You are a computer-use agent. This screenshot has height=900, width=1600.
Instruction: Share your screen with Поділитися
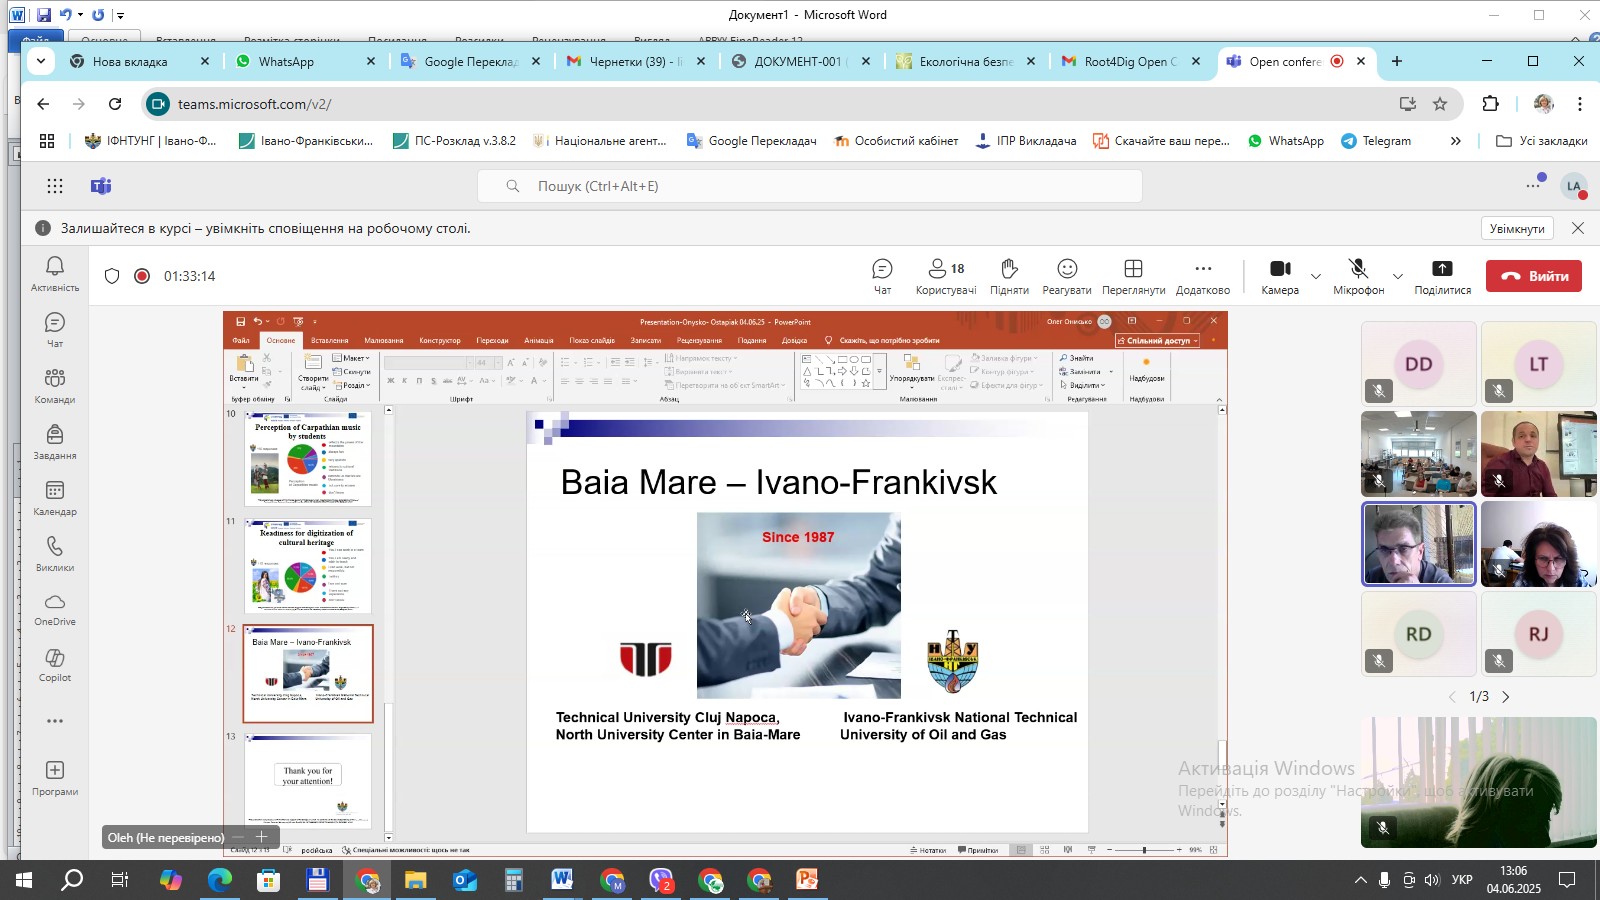coord(1442,276)
